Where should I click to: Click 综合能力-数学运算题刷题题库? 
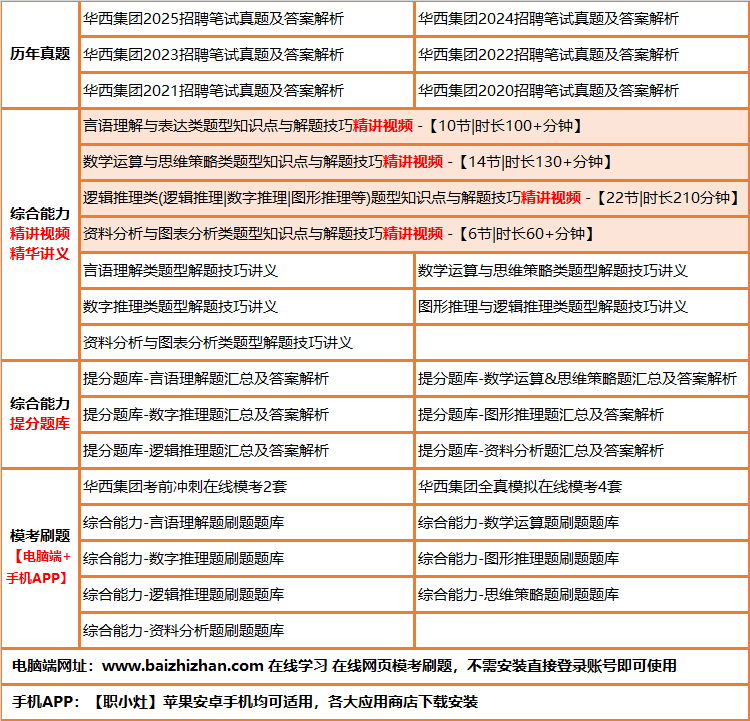582,522
